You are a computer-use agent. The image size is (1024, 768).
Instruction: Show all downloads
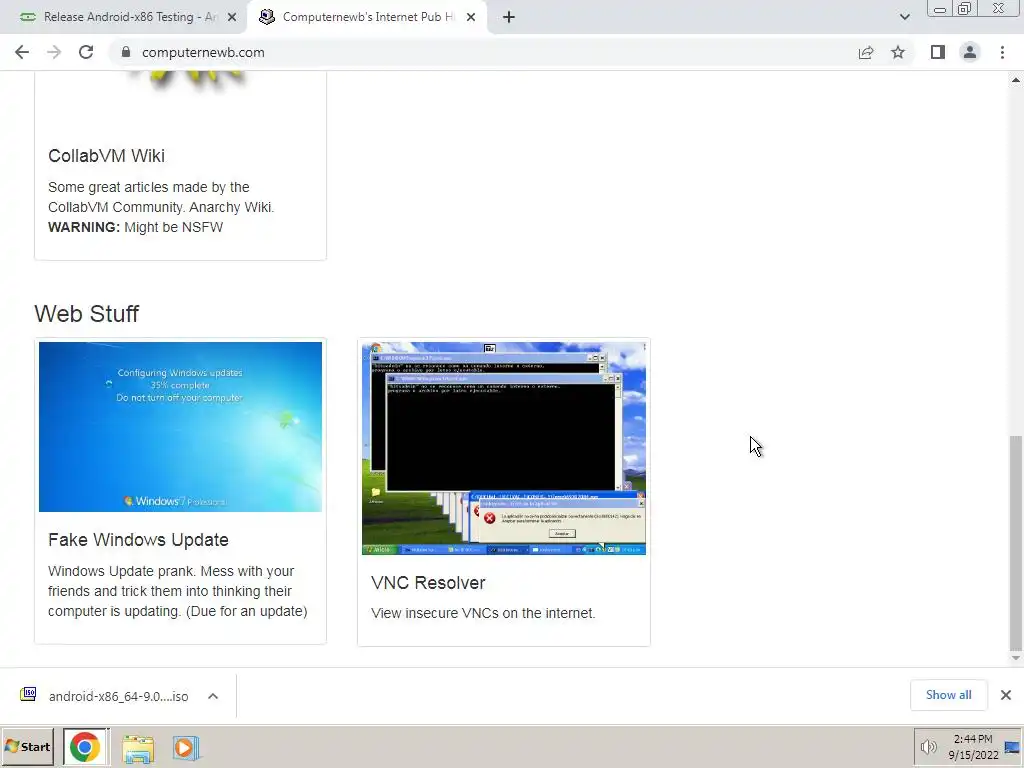coord(949,695)
